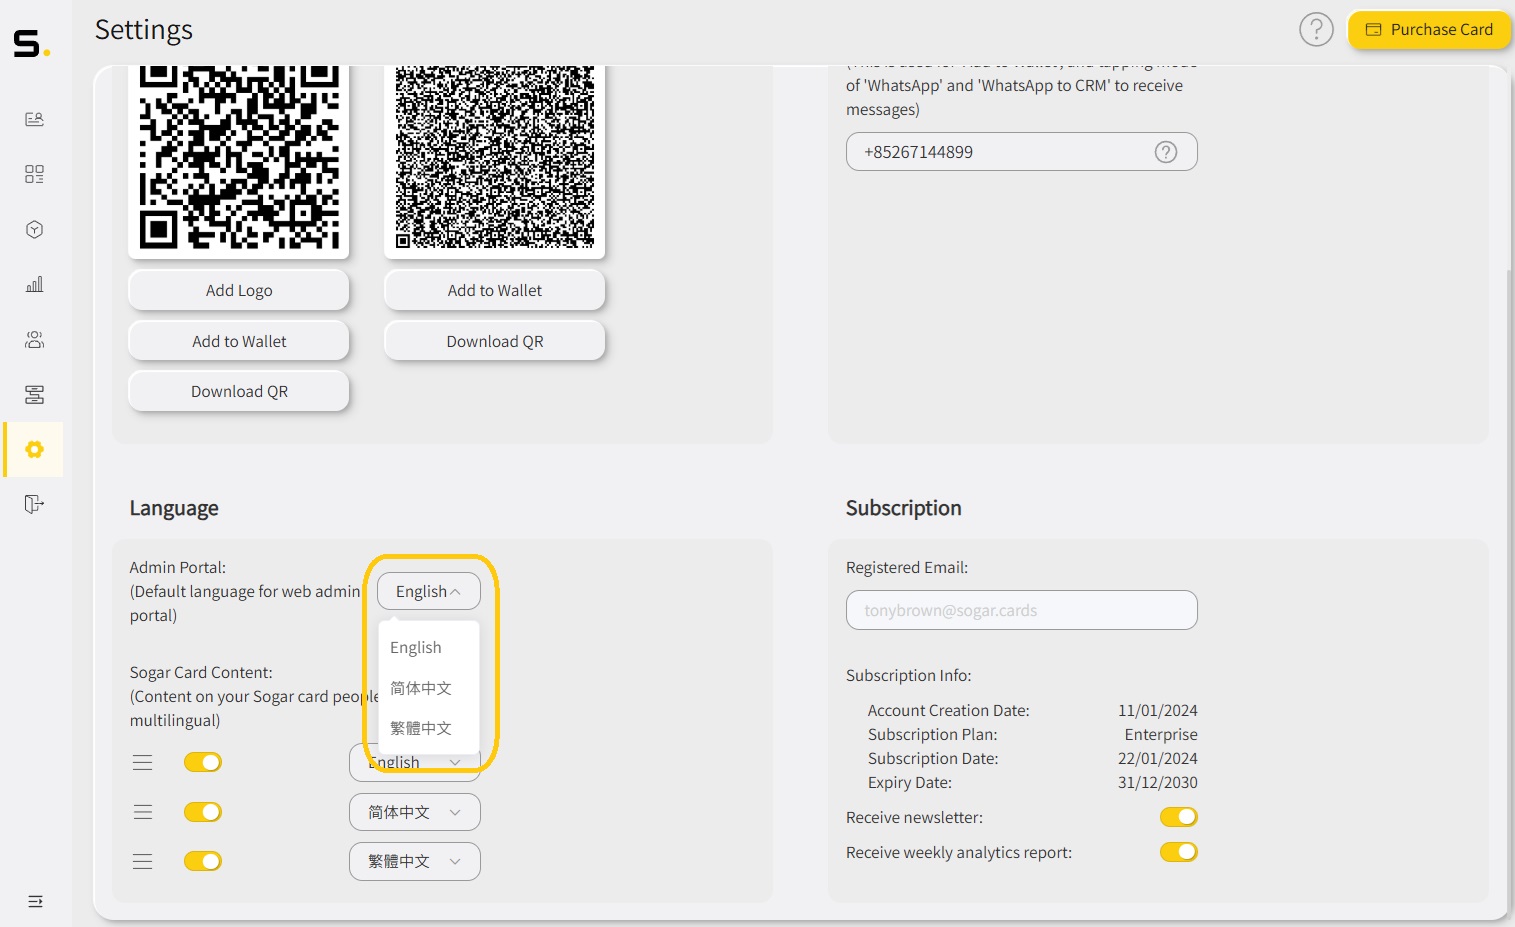The image size is (1515, 927).
Task: Open the team members sidebar icon
Action: tap(34, 339)
